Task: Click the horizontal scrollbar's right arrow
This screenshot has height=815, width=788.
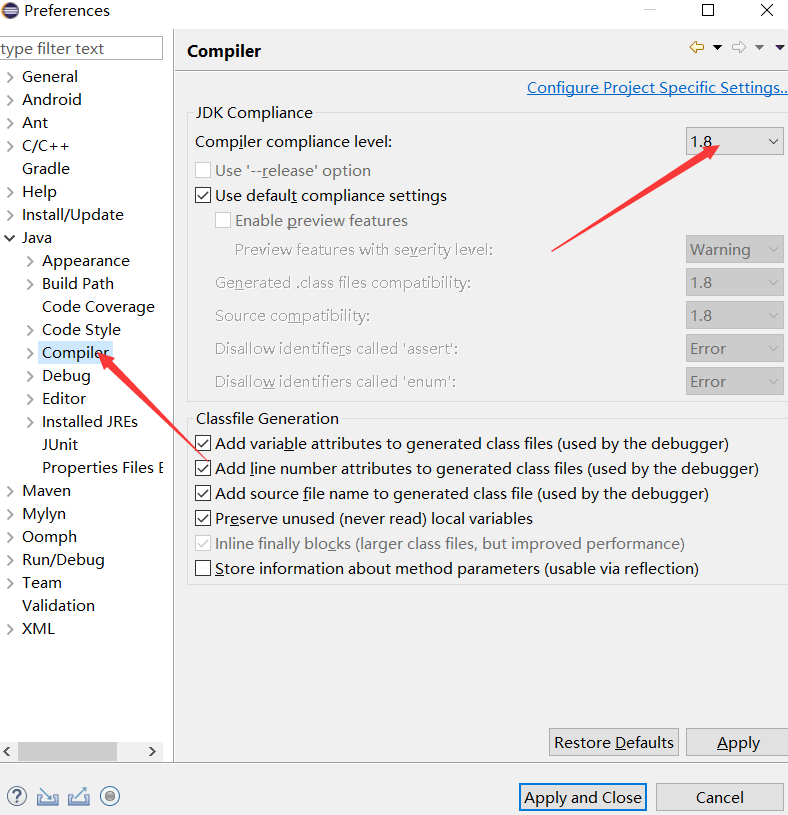Action: [152, 751]
